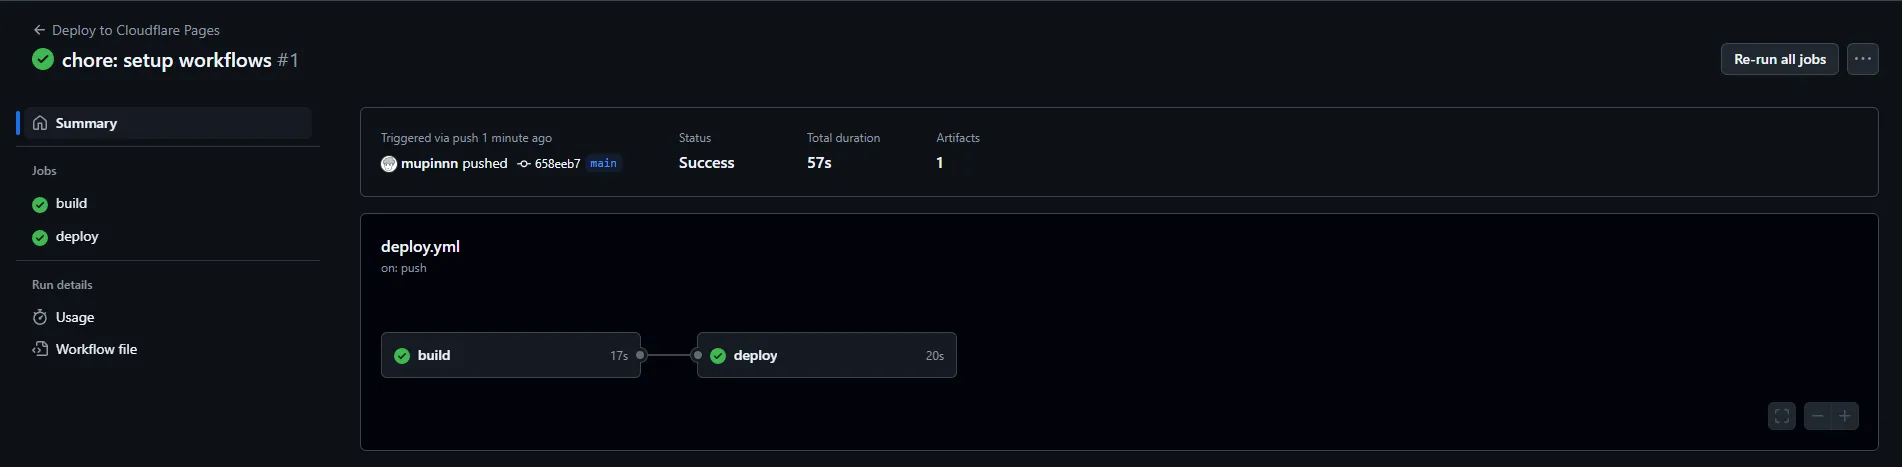The image size is (1902, 467).
Task: Zoom out the workflow graph
Action: (1818, 416)
